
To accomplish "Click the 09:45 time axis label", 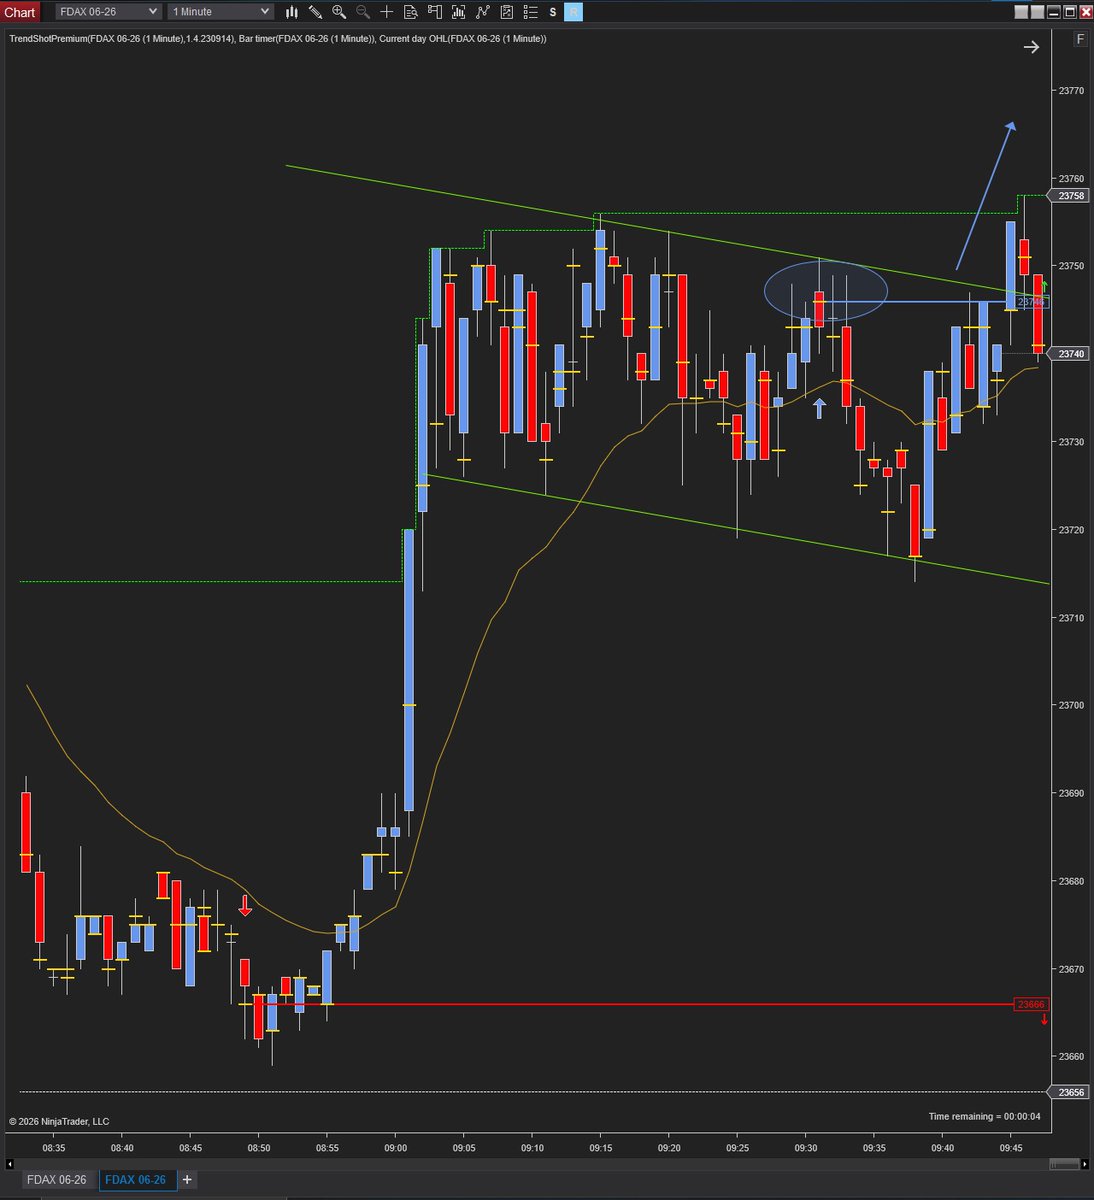I will 1010,1149.
